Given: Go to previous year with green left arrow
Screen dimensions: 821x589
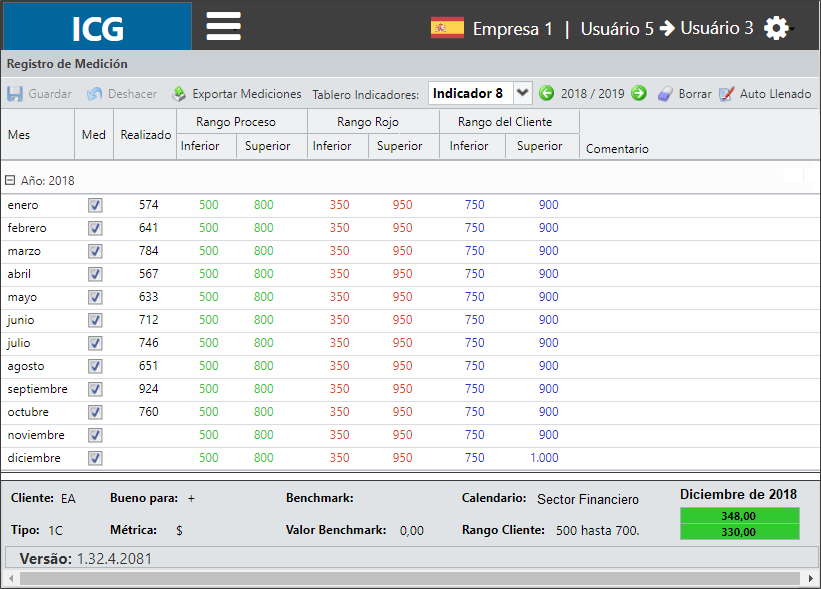Looking at the screenshot, I should click(x=547, y=93).
